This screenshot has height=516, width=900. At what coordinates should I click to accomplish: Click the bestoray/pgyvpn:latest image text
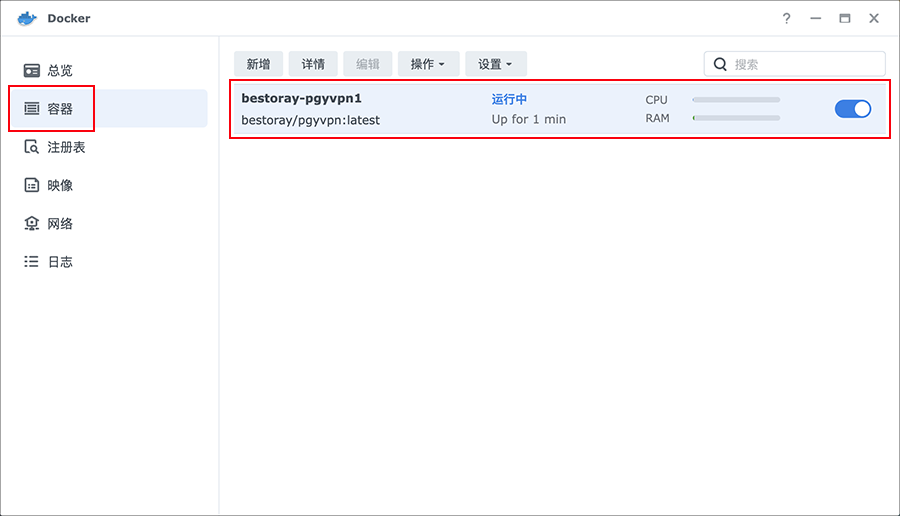(311, 120)
